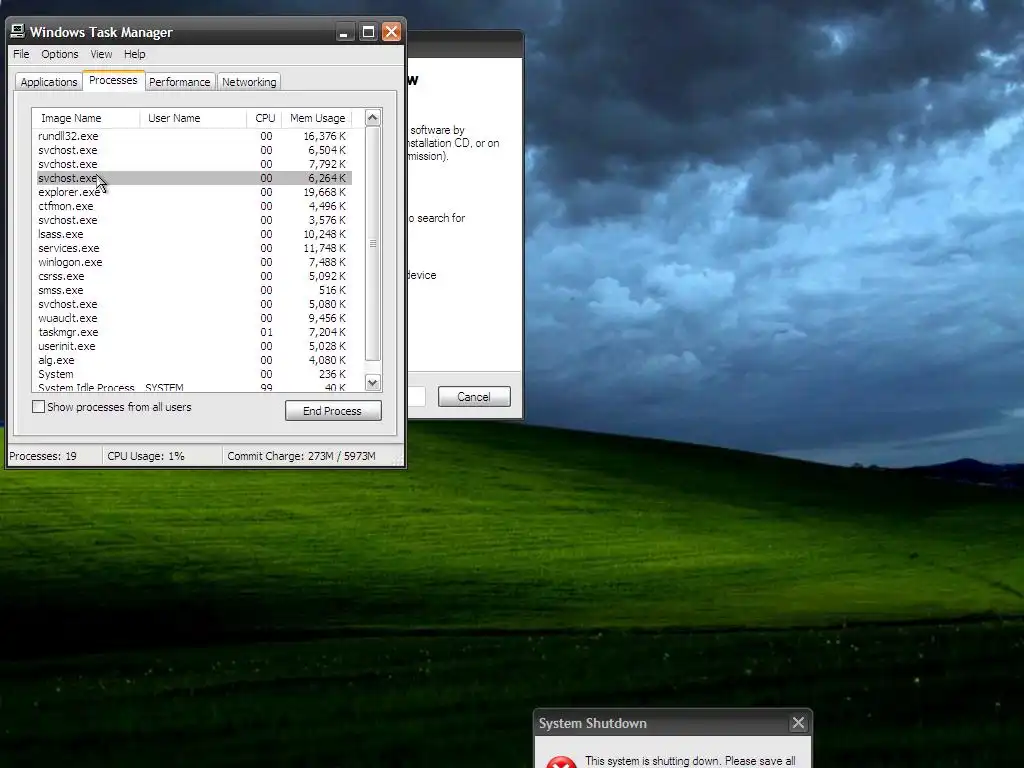
Task: Sort by the Mem Usage column header
Action: coord(317,118)
